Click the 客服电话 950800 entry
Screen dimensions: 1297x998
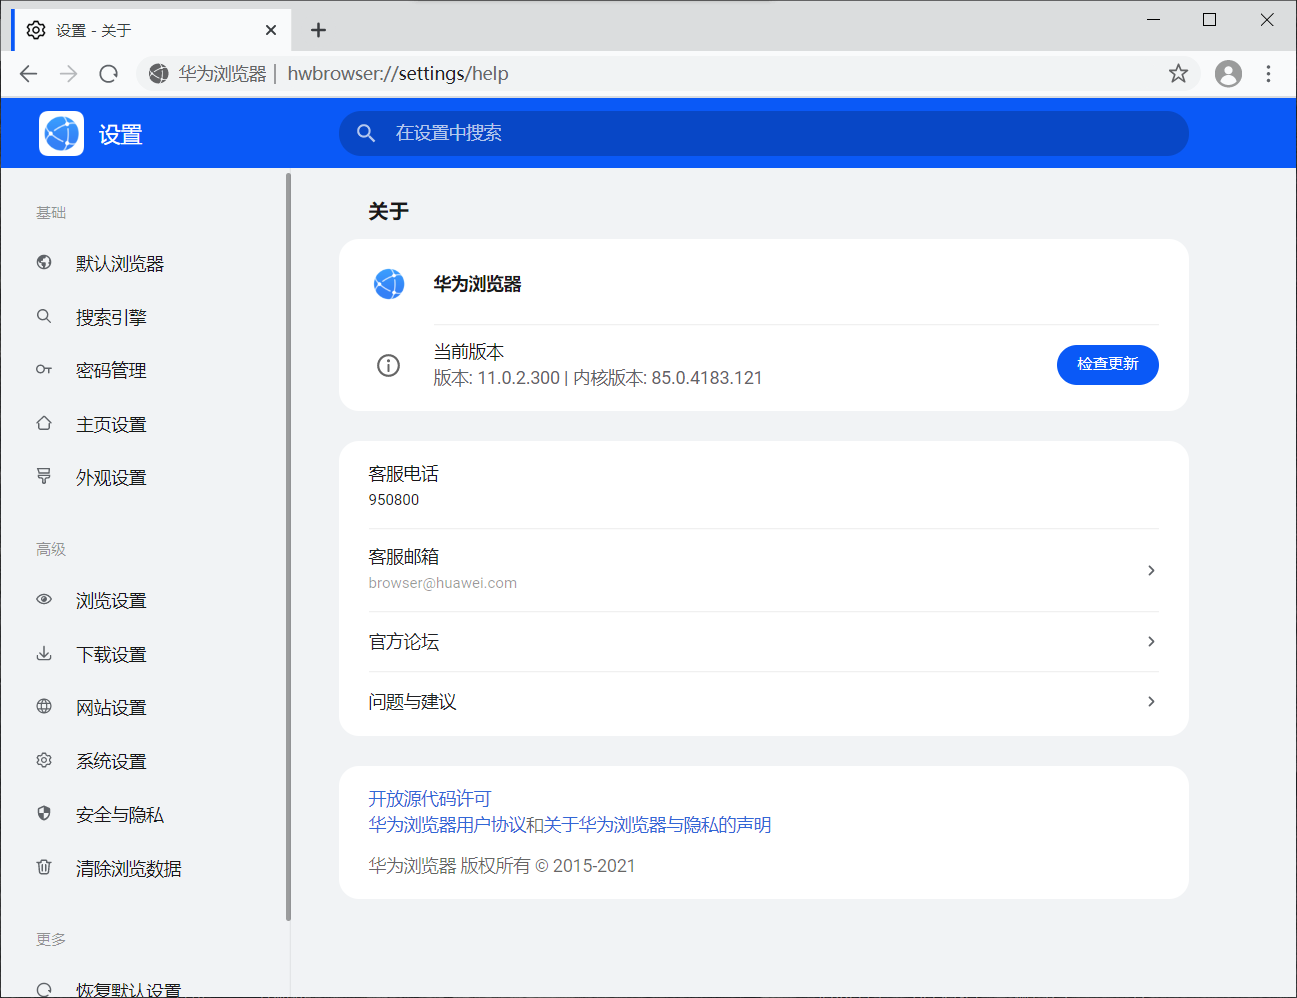point(763,485)
